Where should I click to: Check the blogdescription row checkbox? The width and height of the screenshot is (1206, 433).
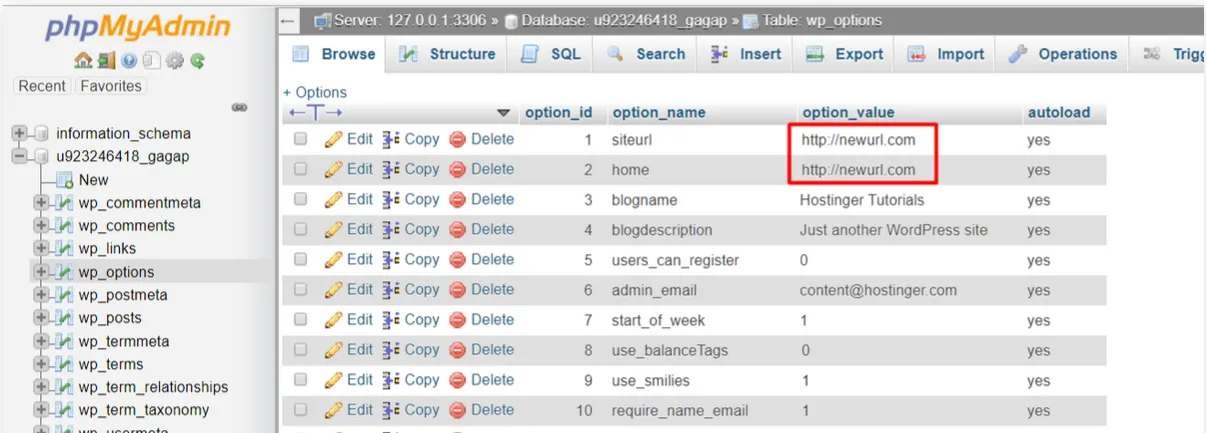[300, 230]
